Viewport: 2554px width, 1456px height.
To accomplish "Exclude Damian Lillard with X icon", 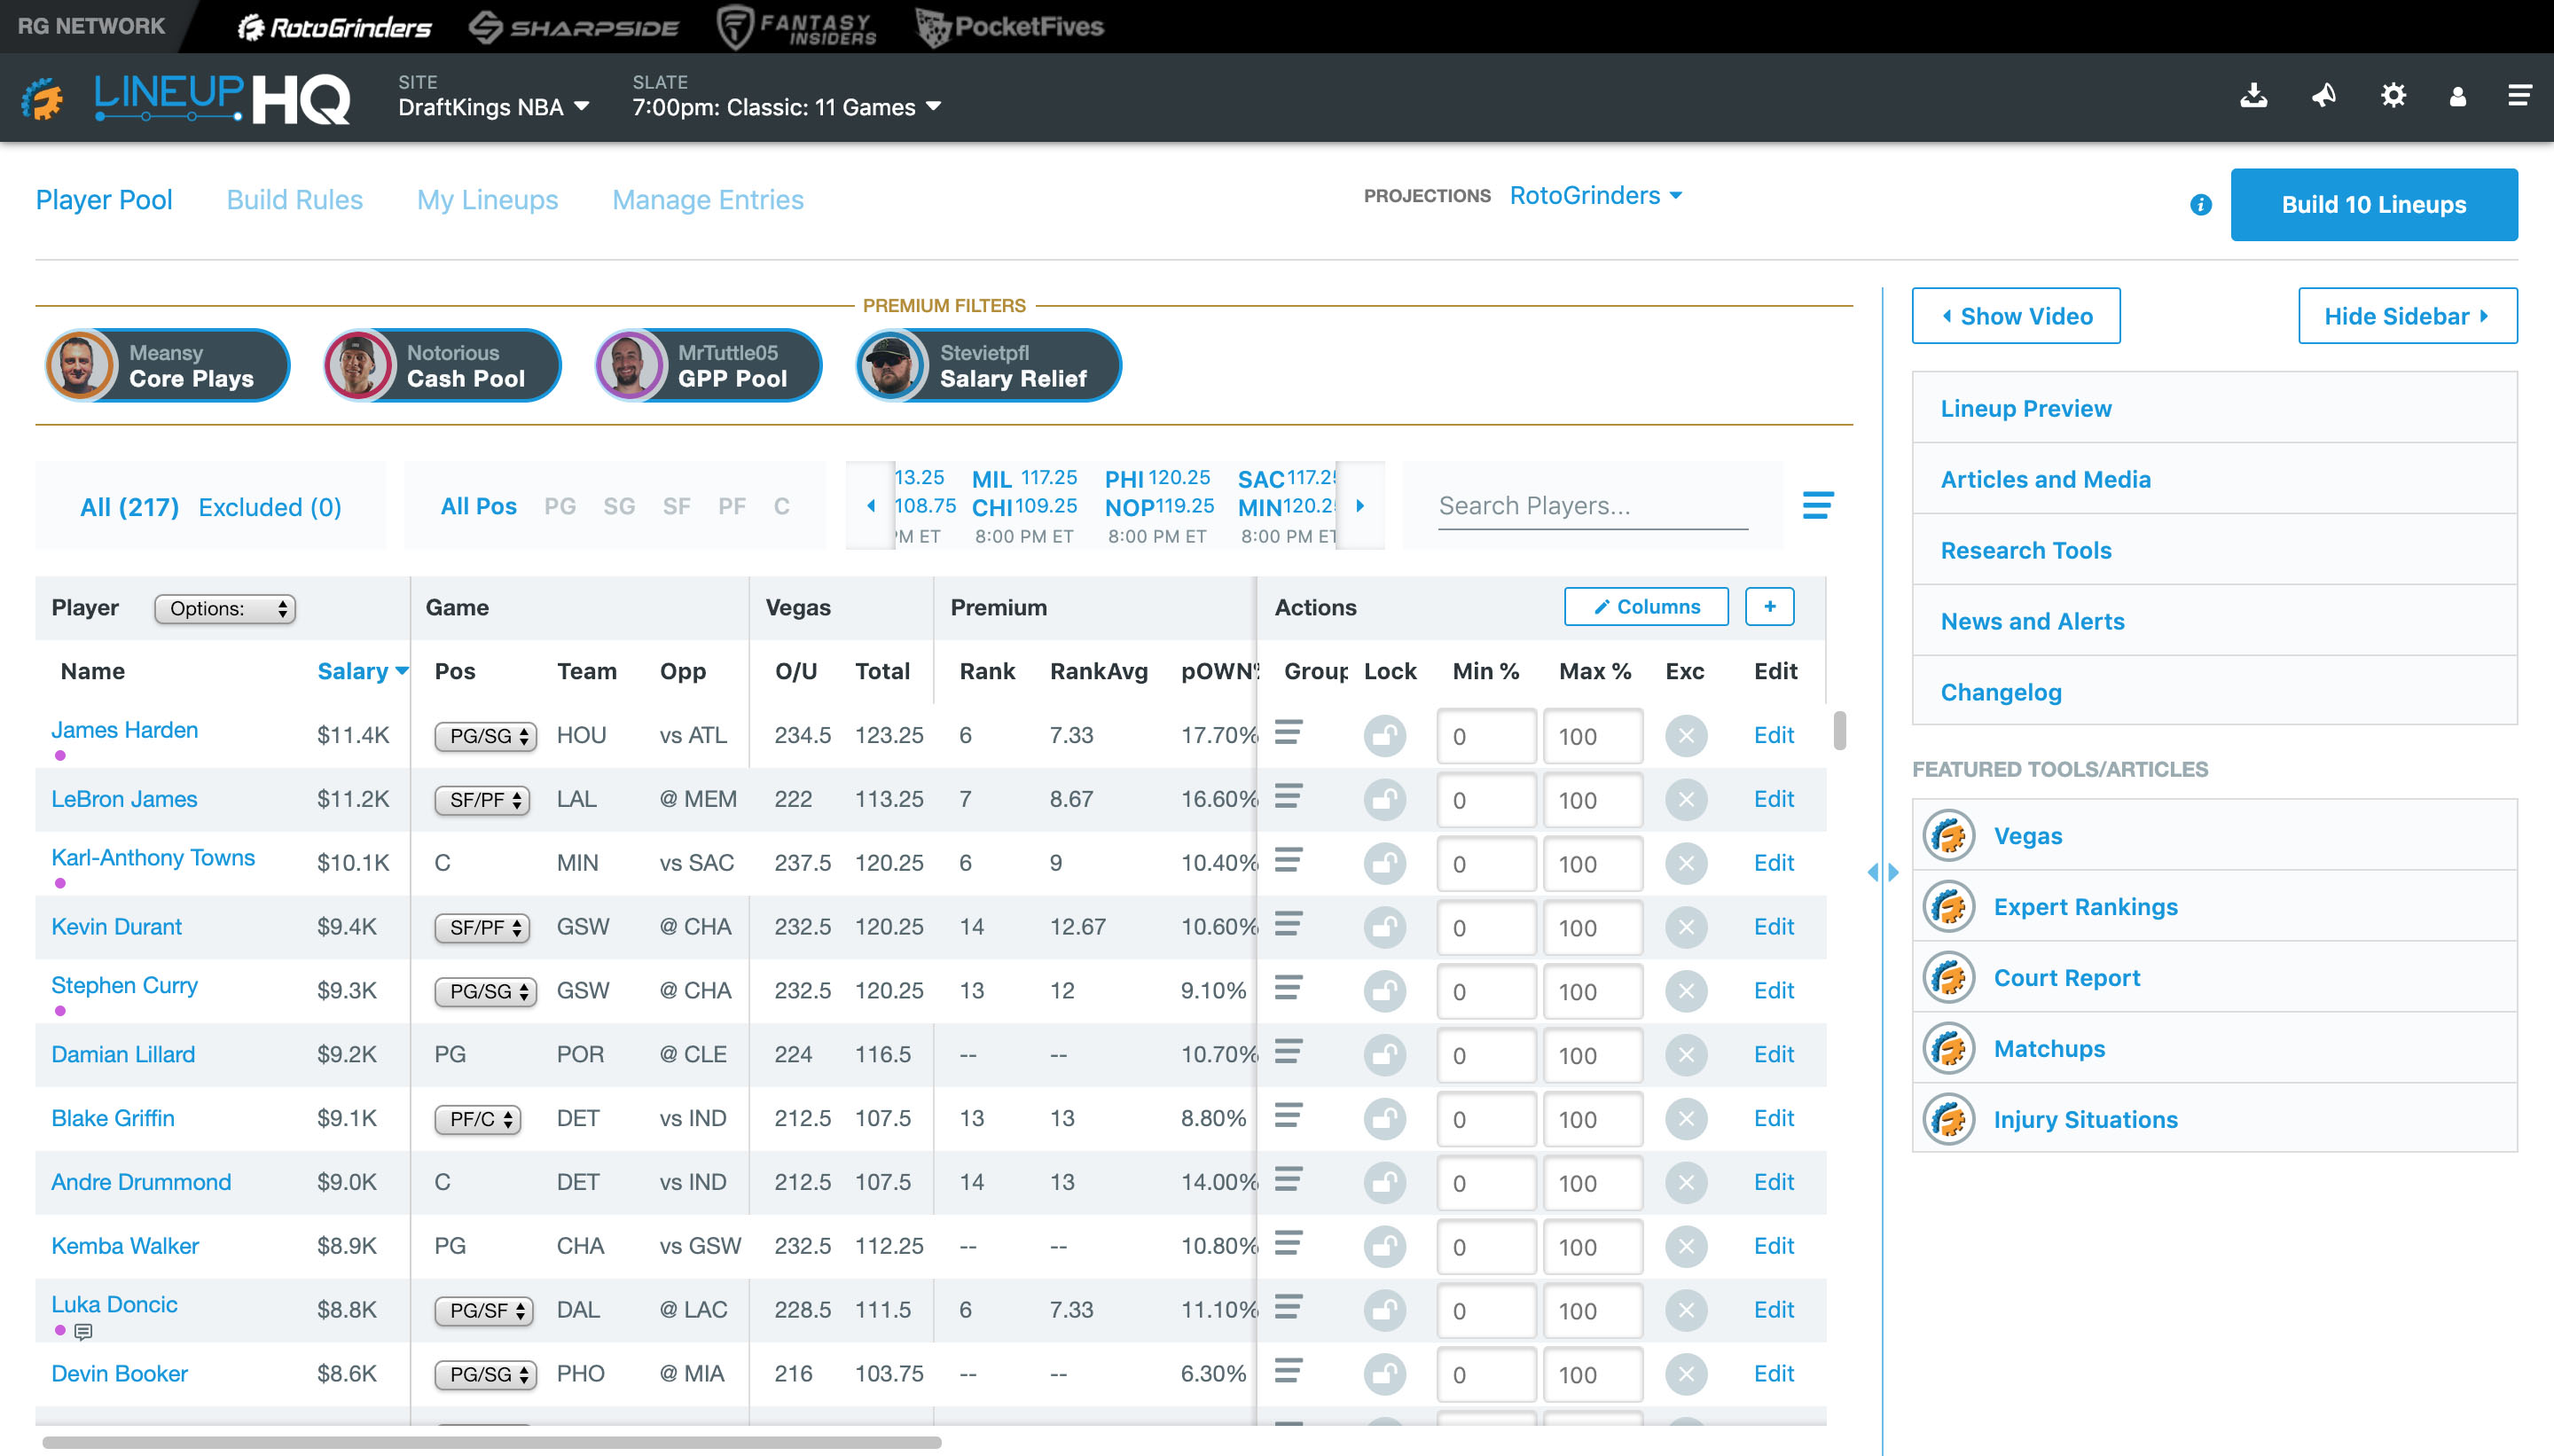I will (x=1686, y=1055).
